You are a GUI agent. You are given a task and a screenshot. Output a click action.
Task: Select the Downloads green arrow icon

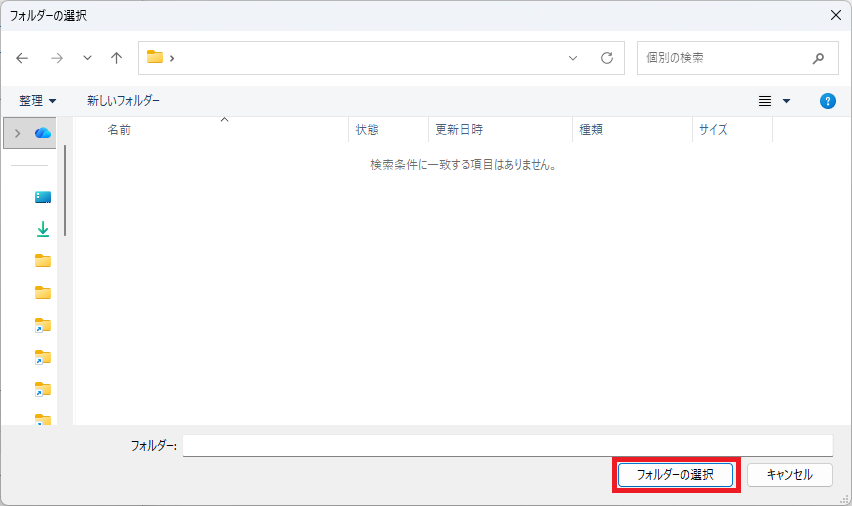tap(43, 229)
